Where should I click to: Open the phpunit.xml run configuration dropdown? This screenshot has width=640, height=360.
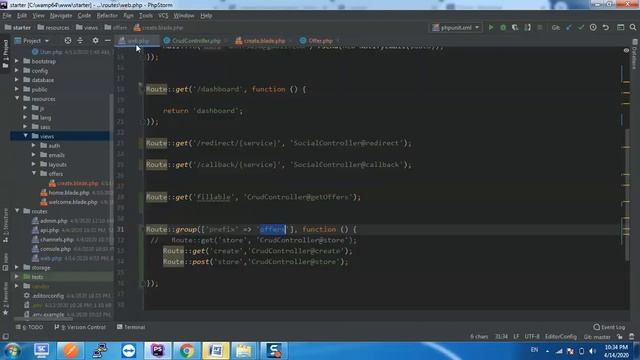tap(456, 27)
